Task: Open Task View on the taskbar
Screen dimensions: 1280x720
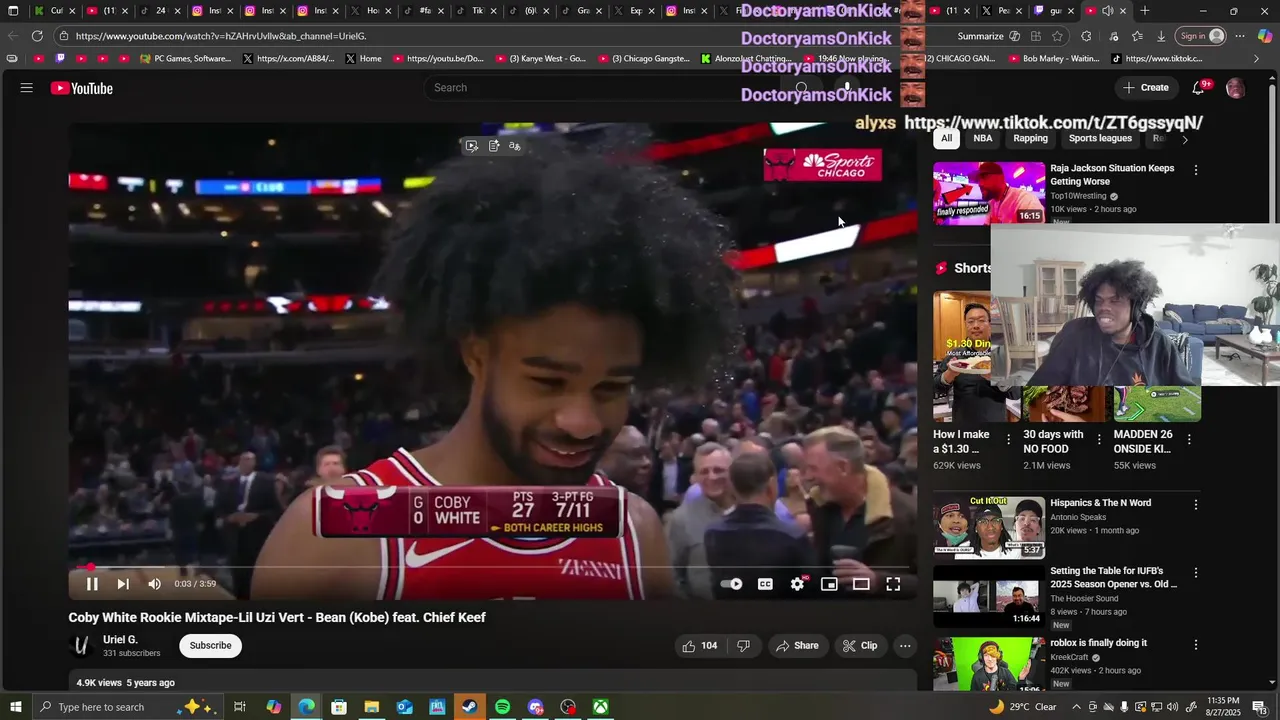Action: pyautogui.click(x=240, y=707)
